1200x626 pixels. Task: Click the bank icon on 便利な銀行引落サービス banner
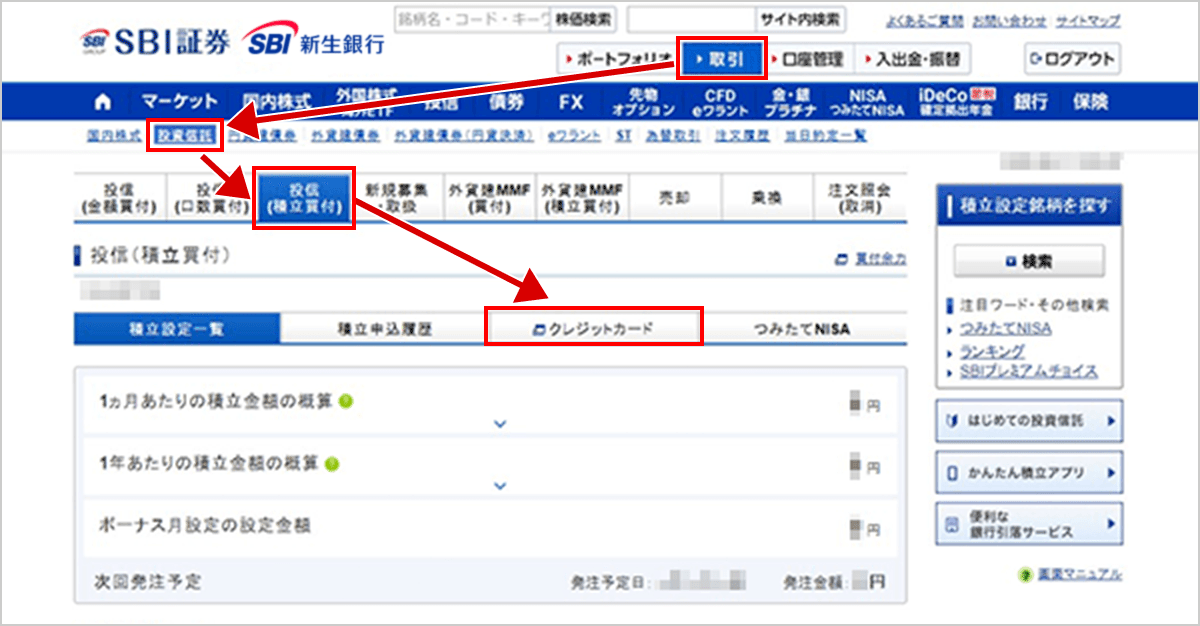952,522
